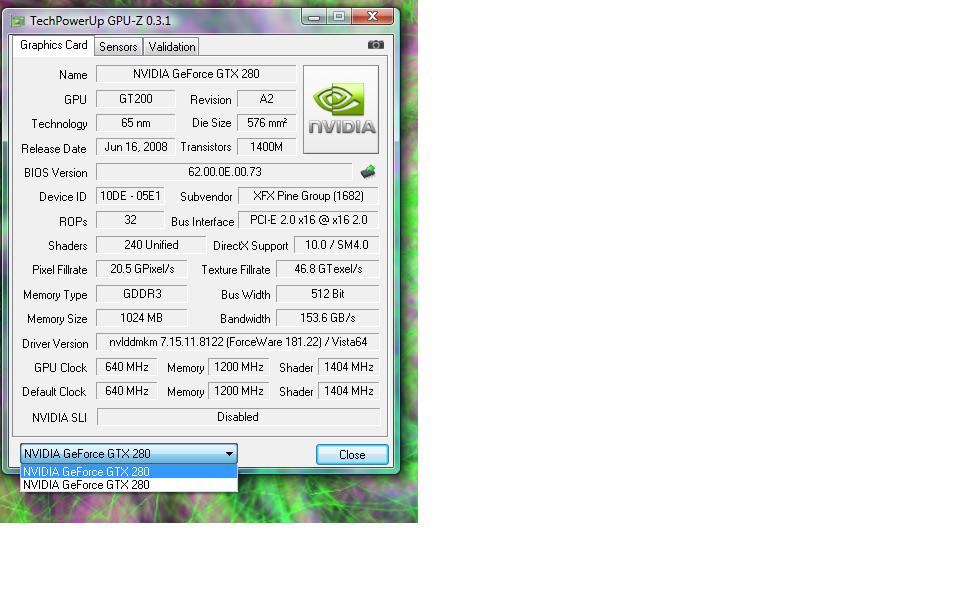Click the Memory Type field GDDR3
Screen dimensions: 960x600
click(141, 294)
